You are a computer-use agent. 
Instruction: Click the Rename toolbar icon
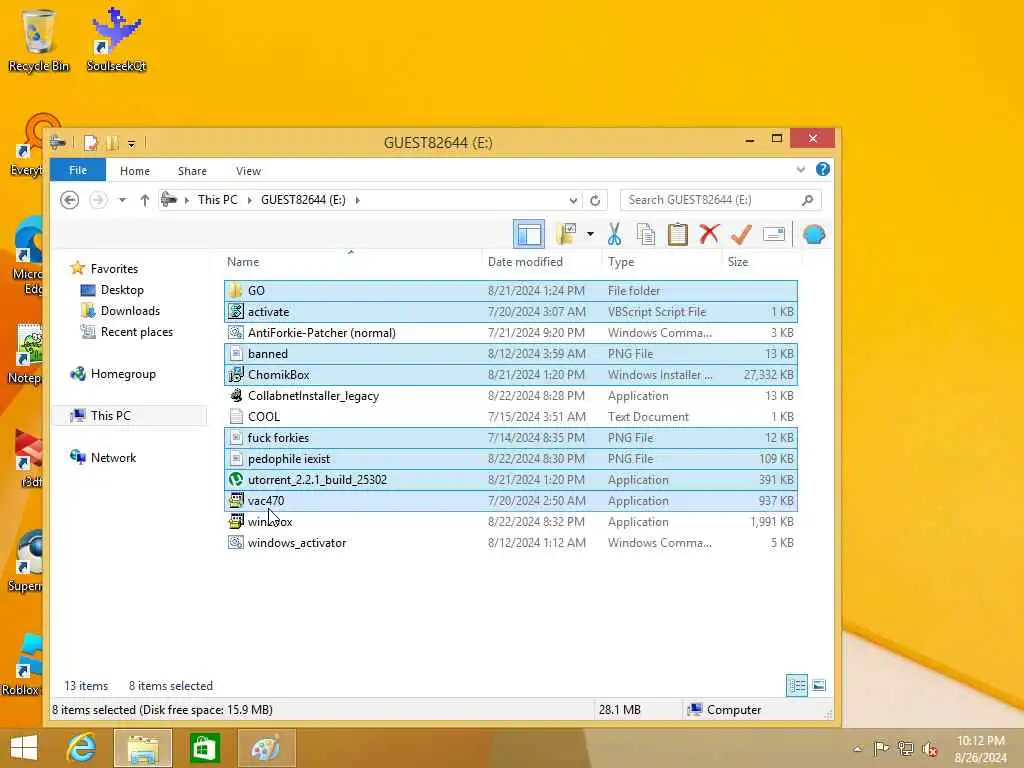click(774, 234)
